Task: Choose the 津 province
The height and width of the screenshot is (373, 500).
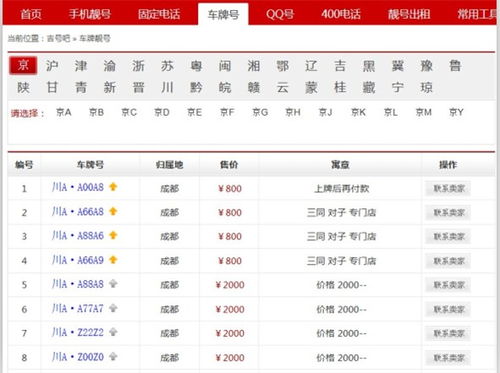Action: click(81, 66)
